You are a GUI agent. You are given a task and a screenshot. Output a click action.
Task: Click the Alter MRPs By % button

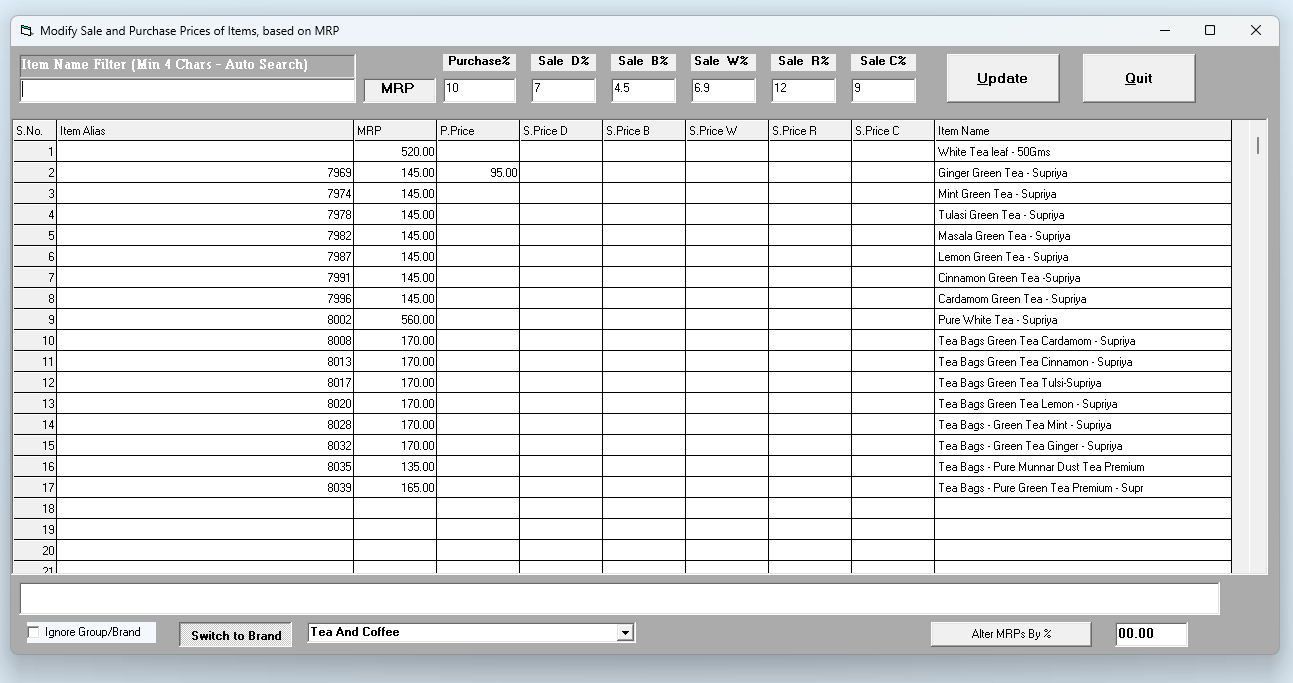[x=1011, y=634]
